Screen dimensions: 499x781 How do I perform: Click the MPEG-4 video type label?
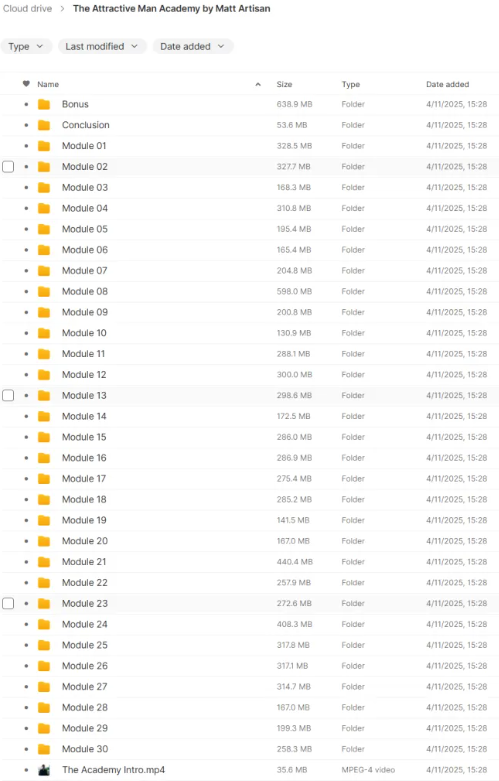368,770
